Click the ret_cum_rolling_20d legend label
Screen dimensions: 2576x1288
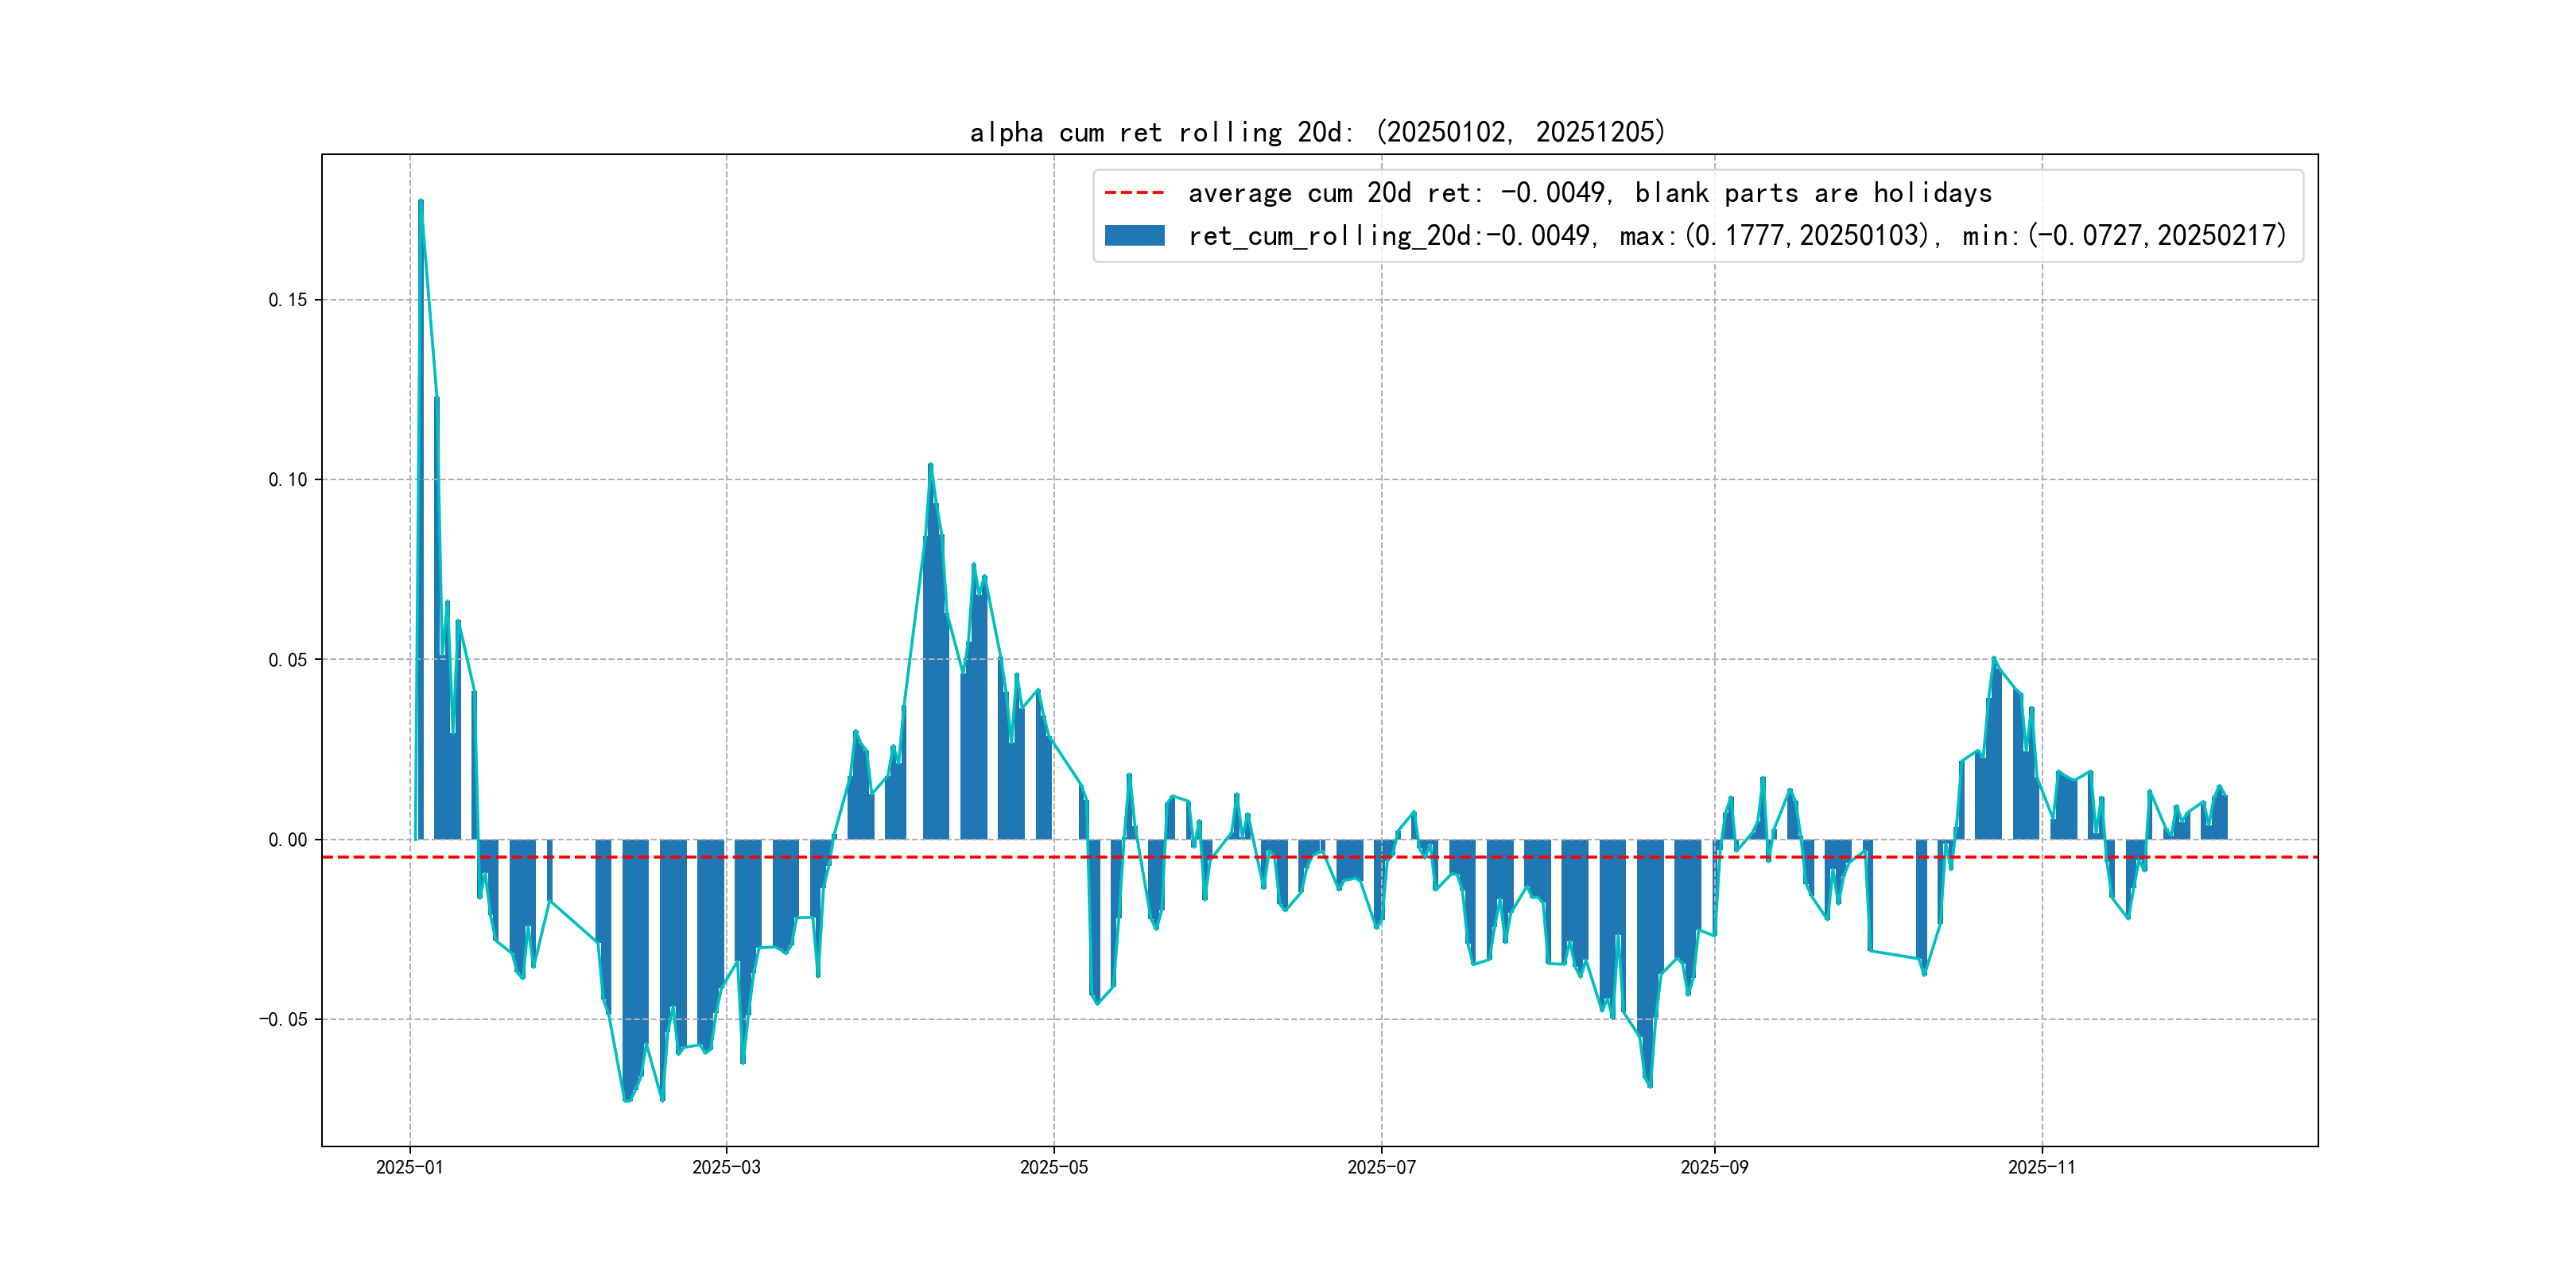point(1736,236)
